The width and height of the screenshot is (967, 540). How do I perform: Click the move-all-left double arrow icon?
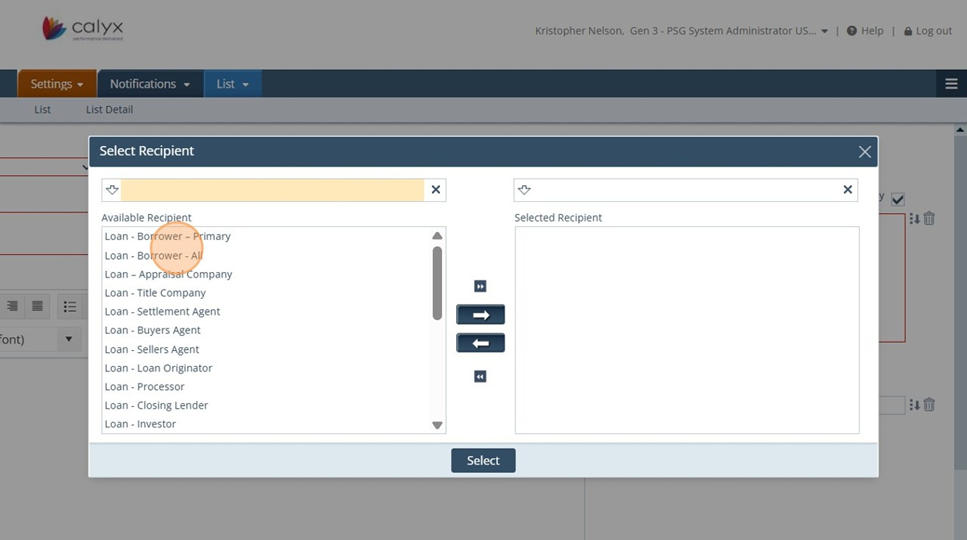[480, 377]
